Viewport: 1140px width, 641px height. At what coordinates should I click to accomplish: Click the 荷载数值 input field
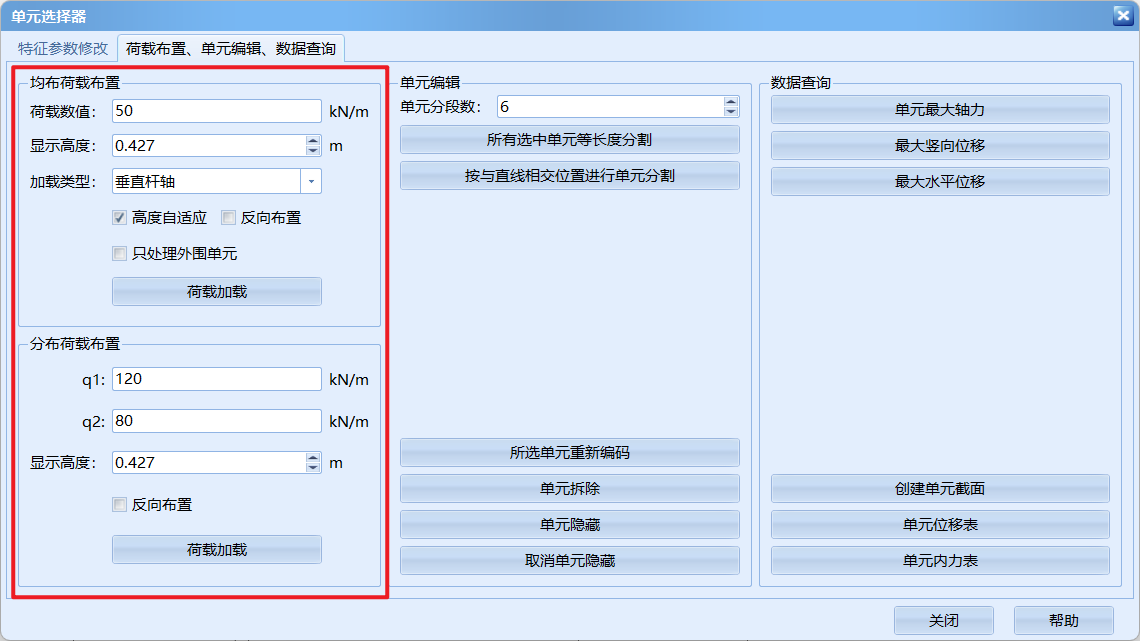coord(216,111)
